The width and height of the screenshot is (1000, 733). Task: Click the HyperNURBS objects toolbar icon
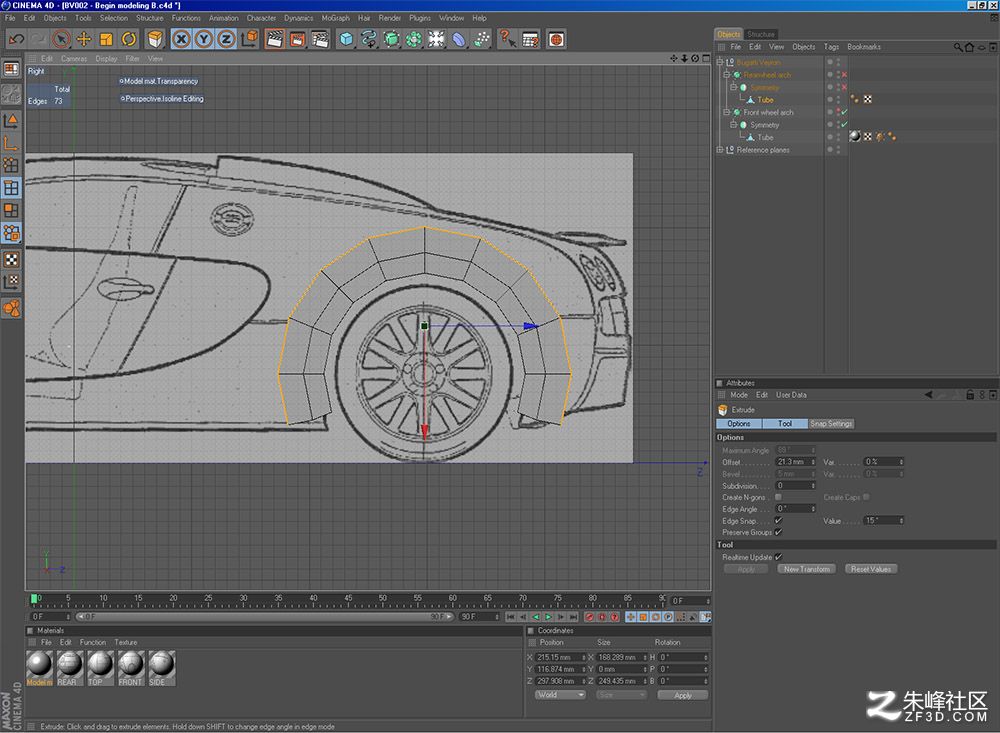click(x=391, y=39)
